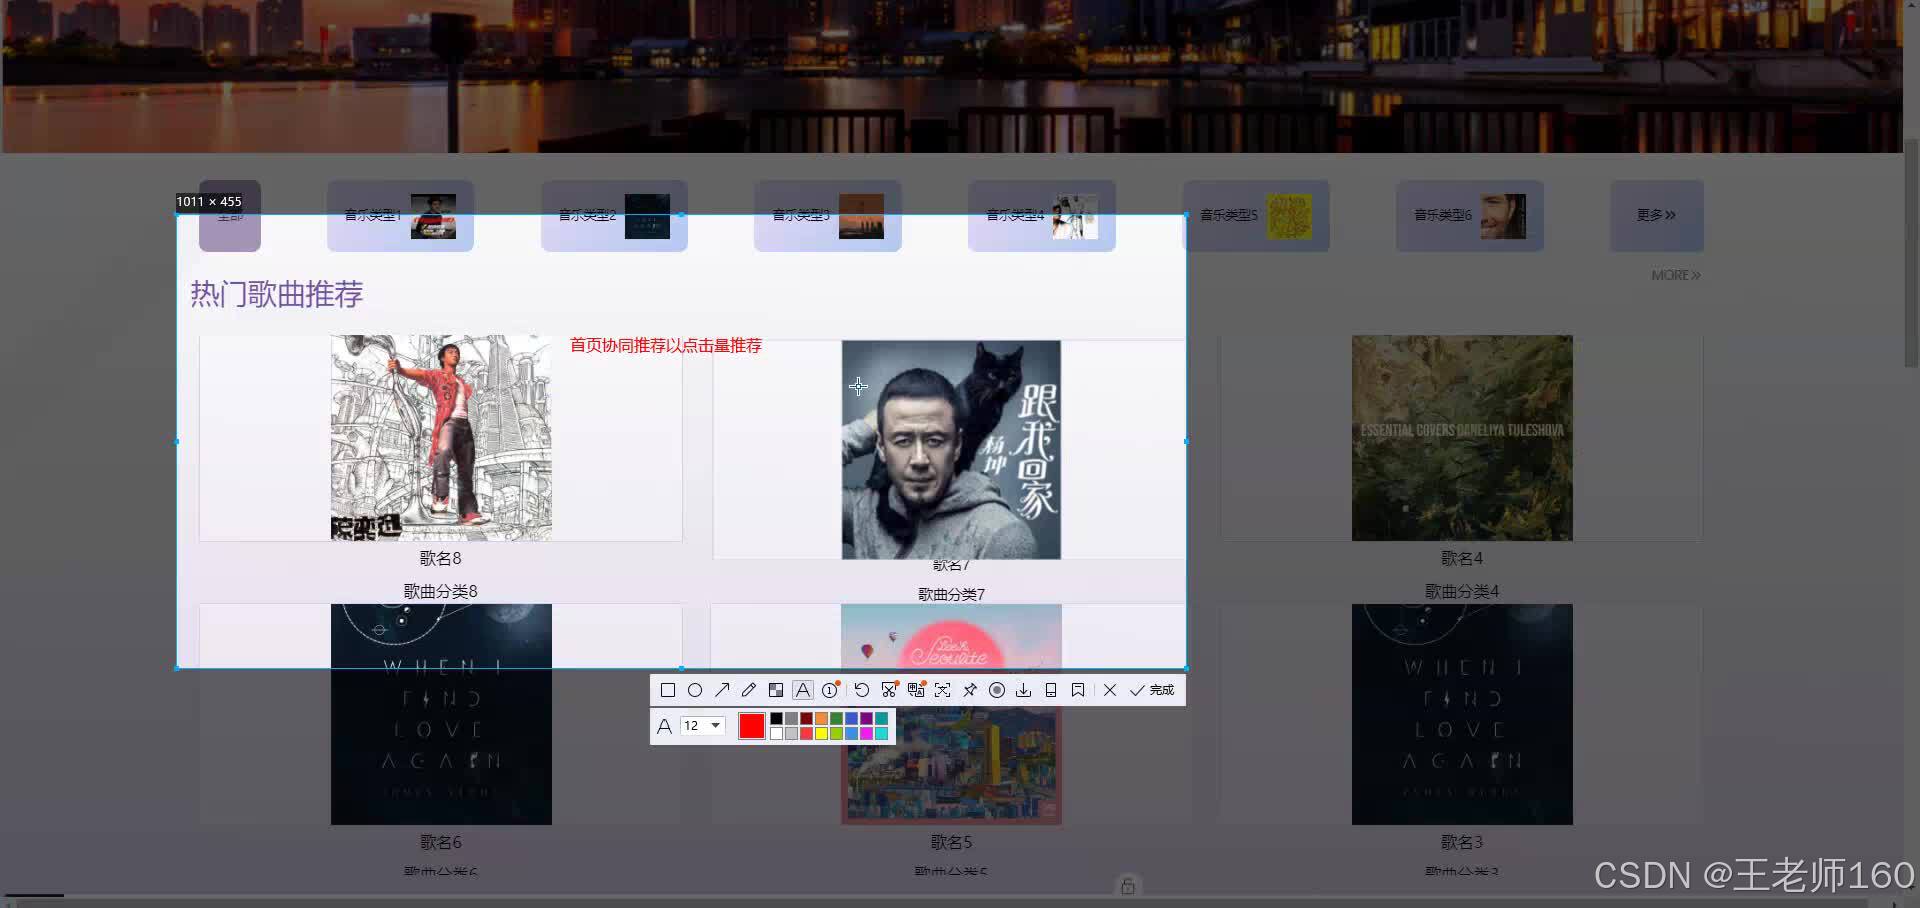Pick the dark green color swatch

pos(836,718)
